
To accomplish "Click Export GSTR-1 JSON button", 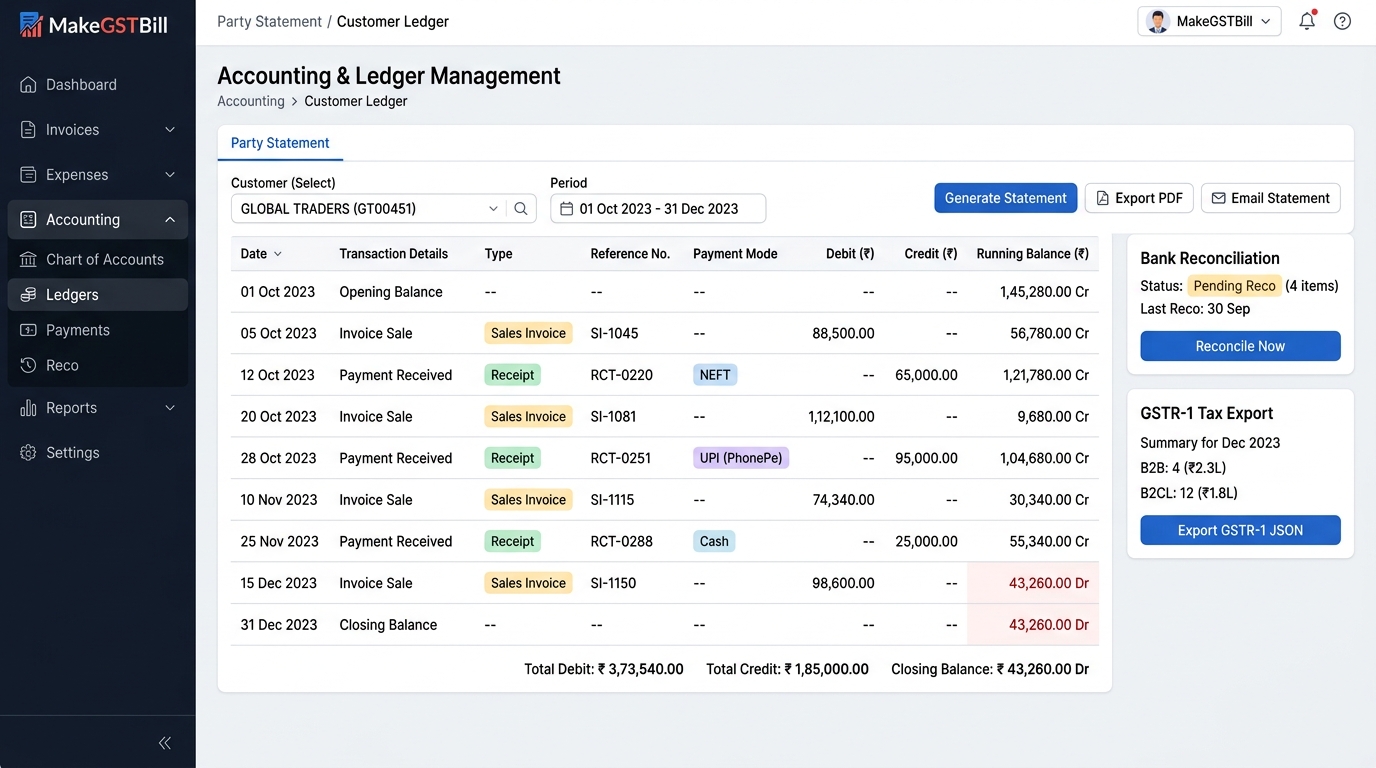I will 1240,530.
